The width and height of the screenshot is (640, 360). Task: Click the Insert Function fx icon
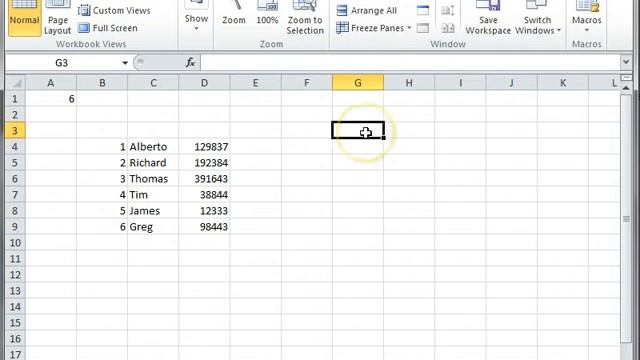click(x=190, y=63)
